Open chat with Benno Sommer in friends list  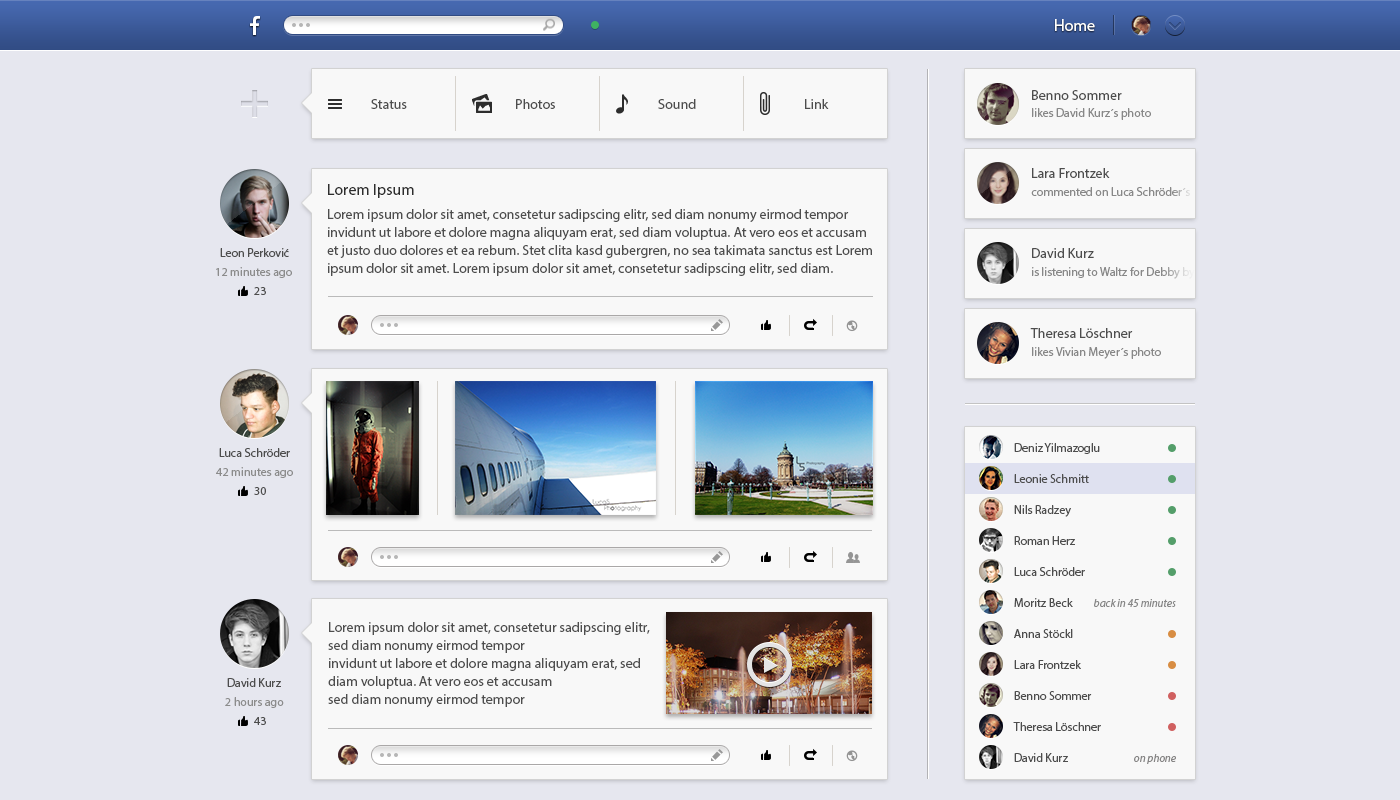(x=1079, y=696)
